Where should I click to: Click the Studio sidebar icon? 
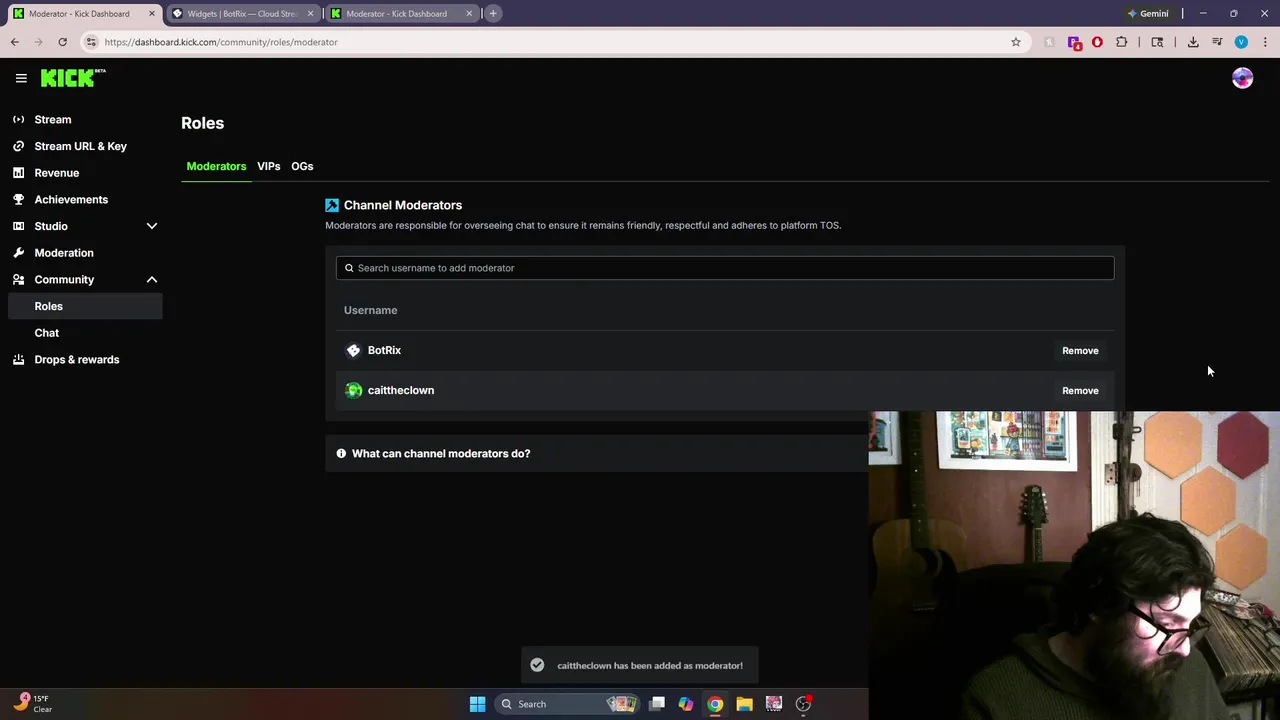[x=18, y=226]
